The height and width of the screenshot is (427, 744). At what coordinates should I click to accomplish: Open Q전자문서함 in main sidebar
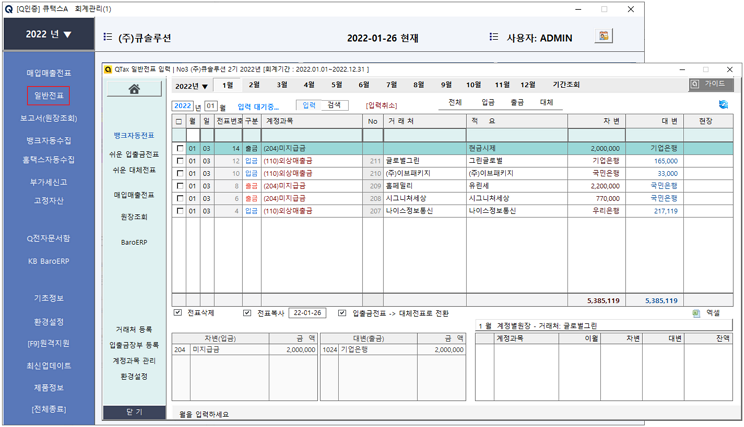pos(48,238)
